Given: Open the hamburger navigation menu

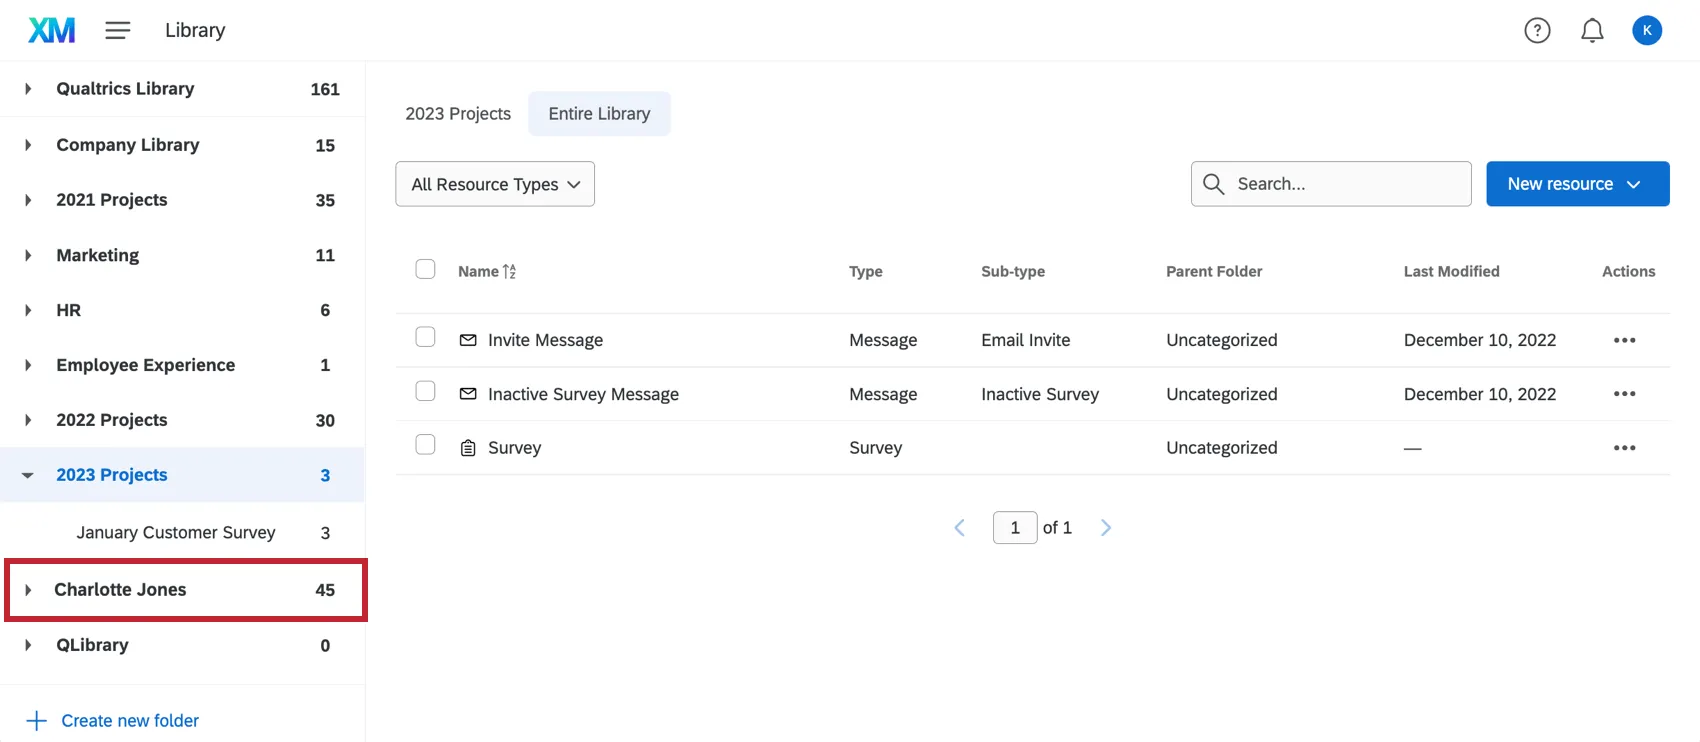Looking at the screenshot, I should (118, 30).
